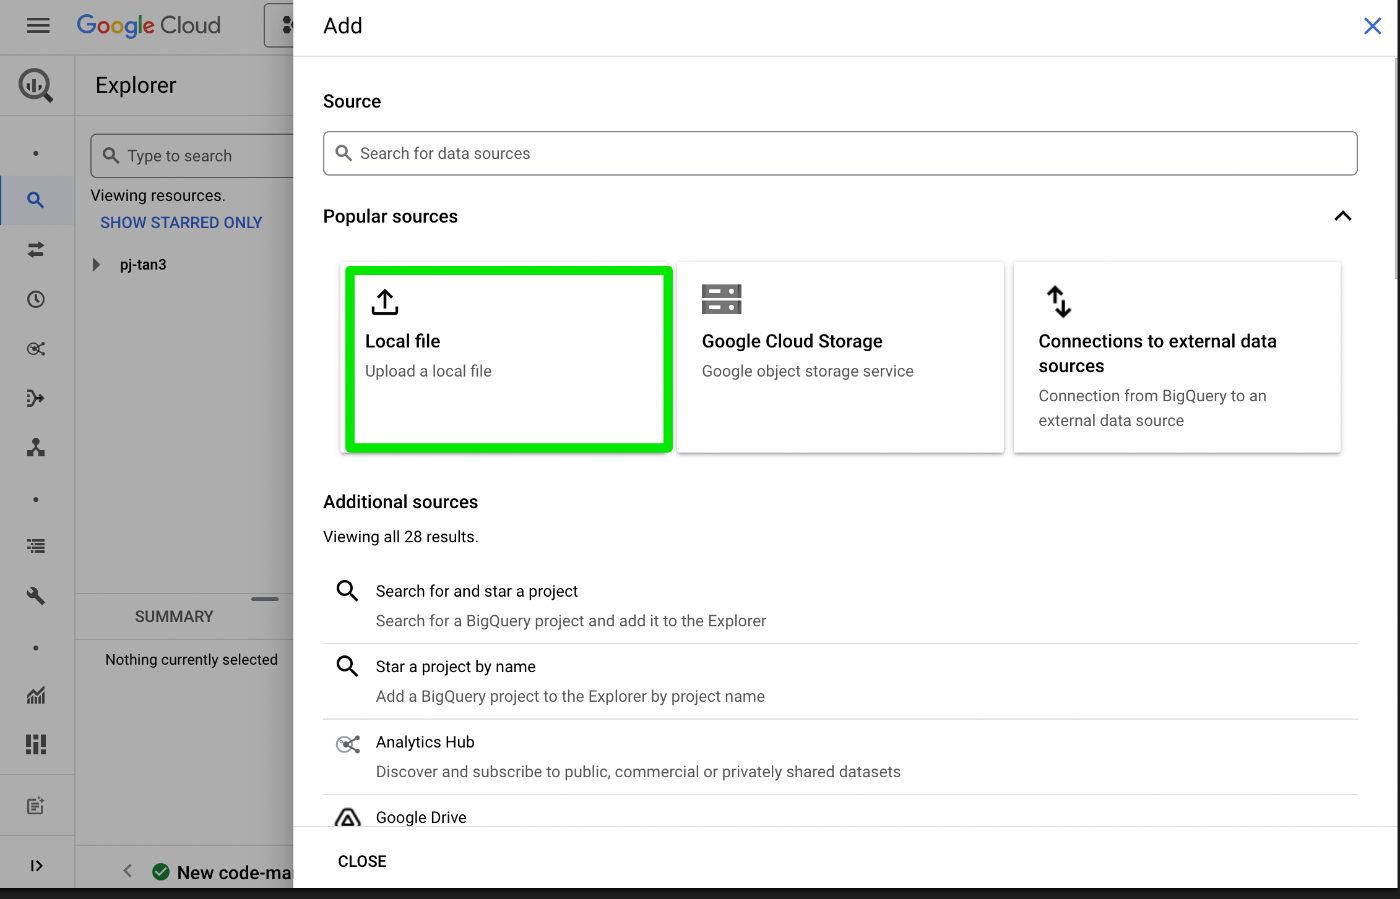Close the Add panel with X
The image size is (1400, 899).
[1372, 26]
